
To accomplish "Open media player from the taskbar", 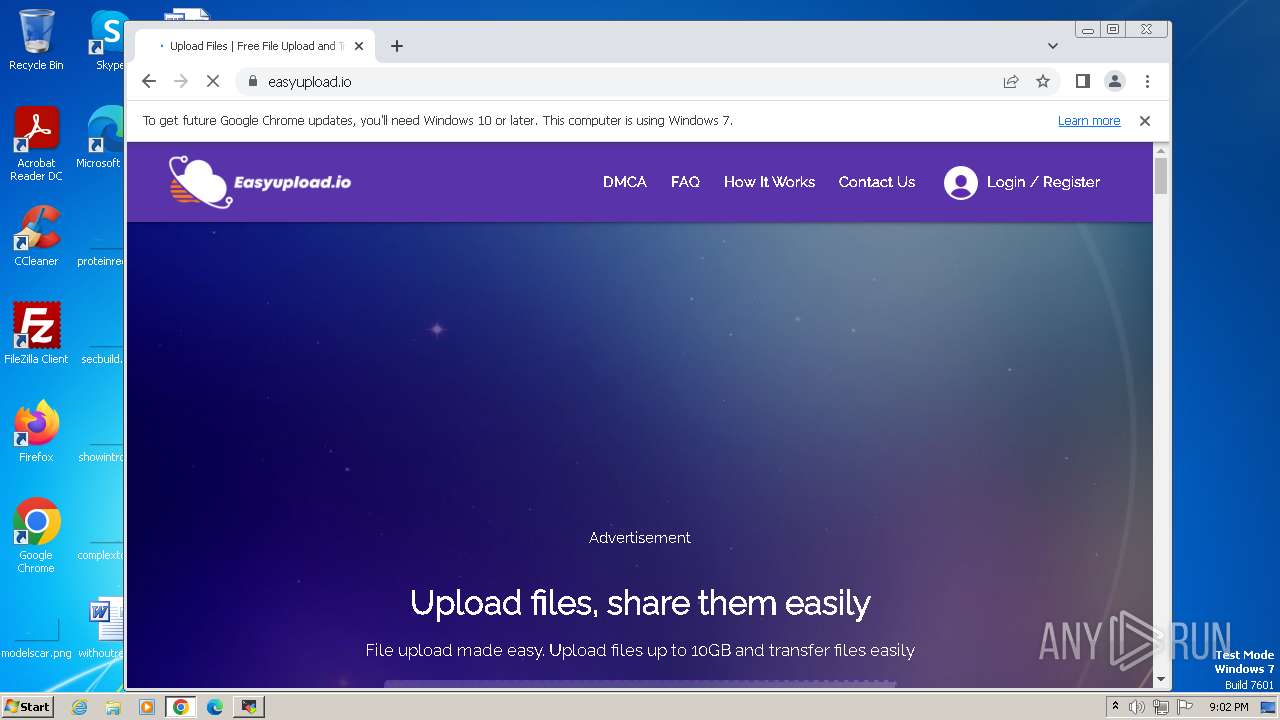I will point(147,707).
